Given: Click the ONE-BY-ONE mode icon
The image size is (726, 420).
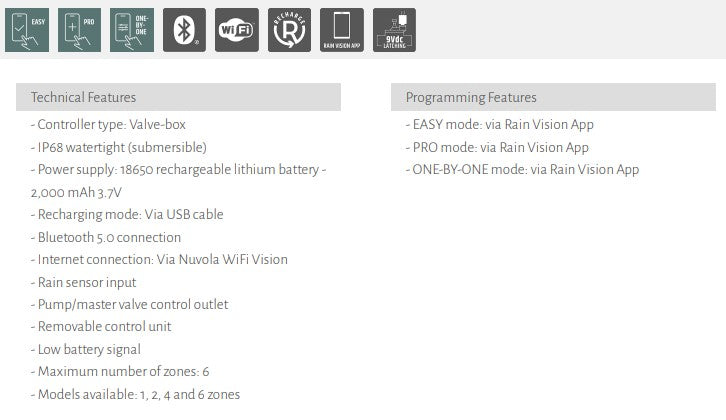Looking at the screenshot, I should 132,30.
